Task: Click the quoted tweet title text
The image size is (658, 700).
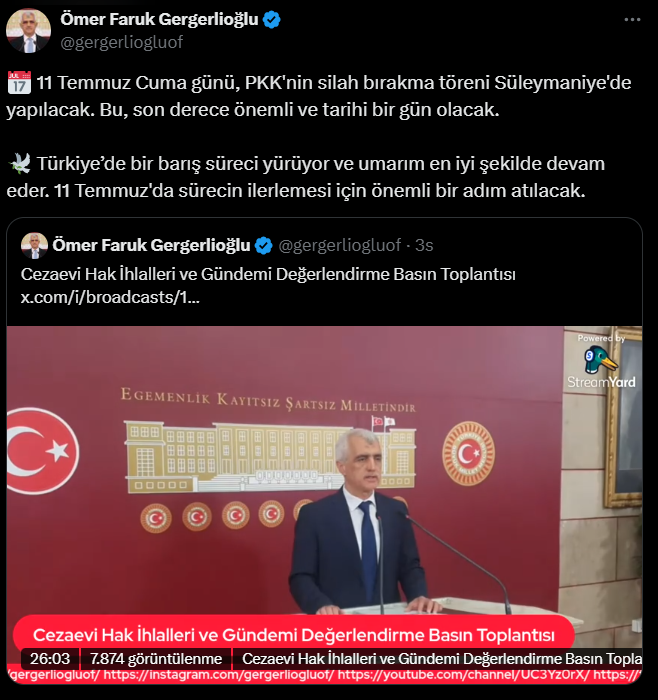Action: pos(268,274)
